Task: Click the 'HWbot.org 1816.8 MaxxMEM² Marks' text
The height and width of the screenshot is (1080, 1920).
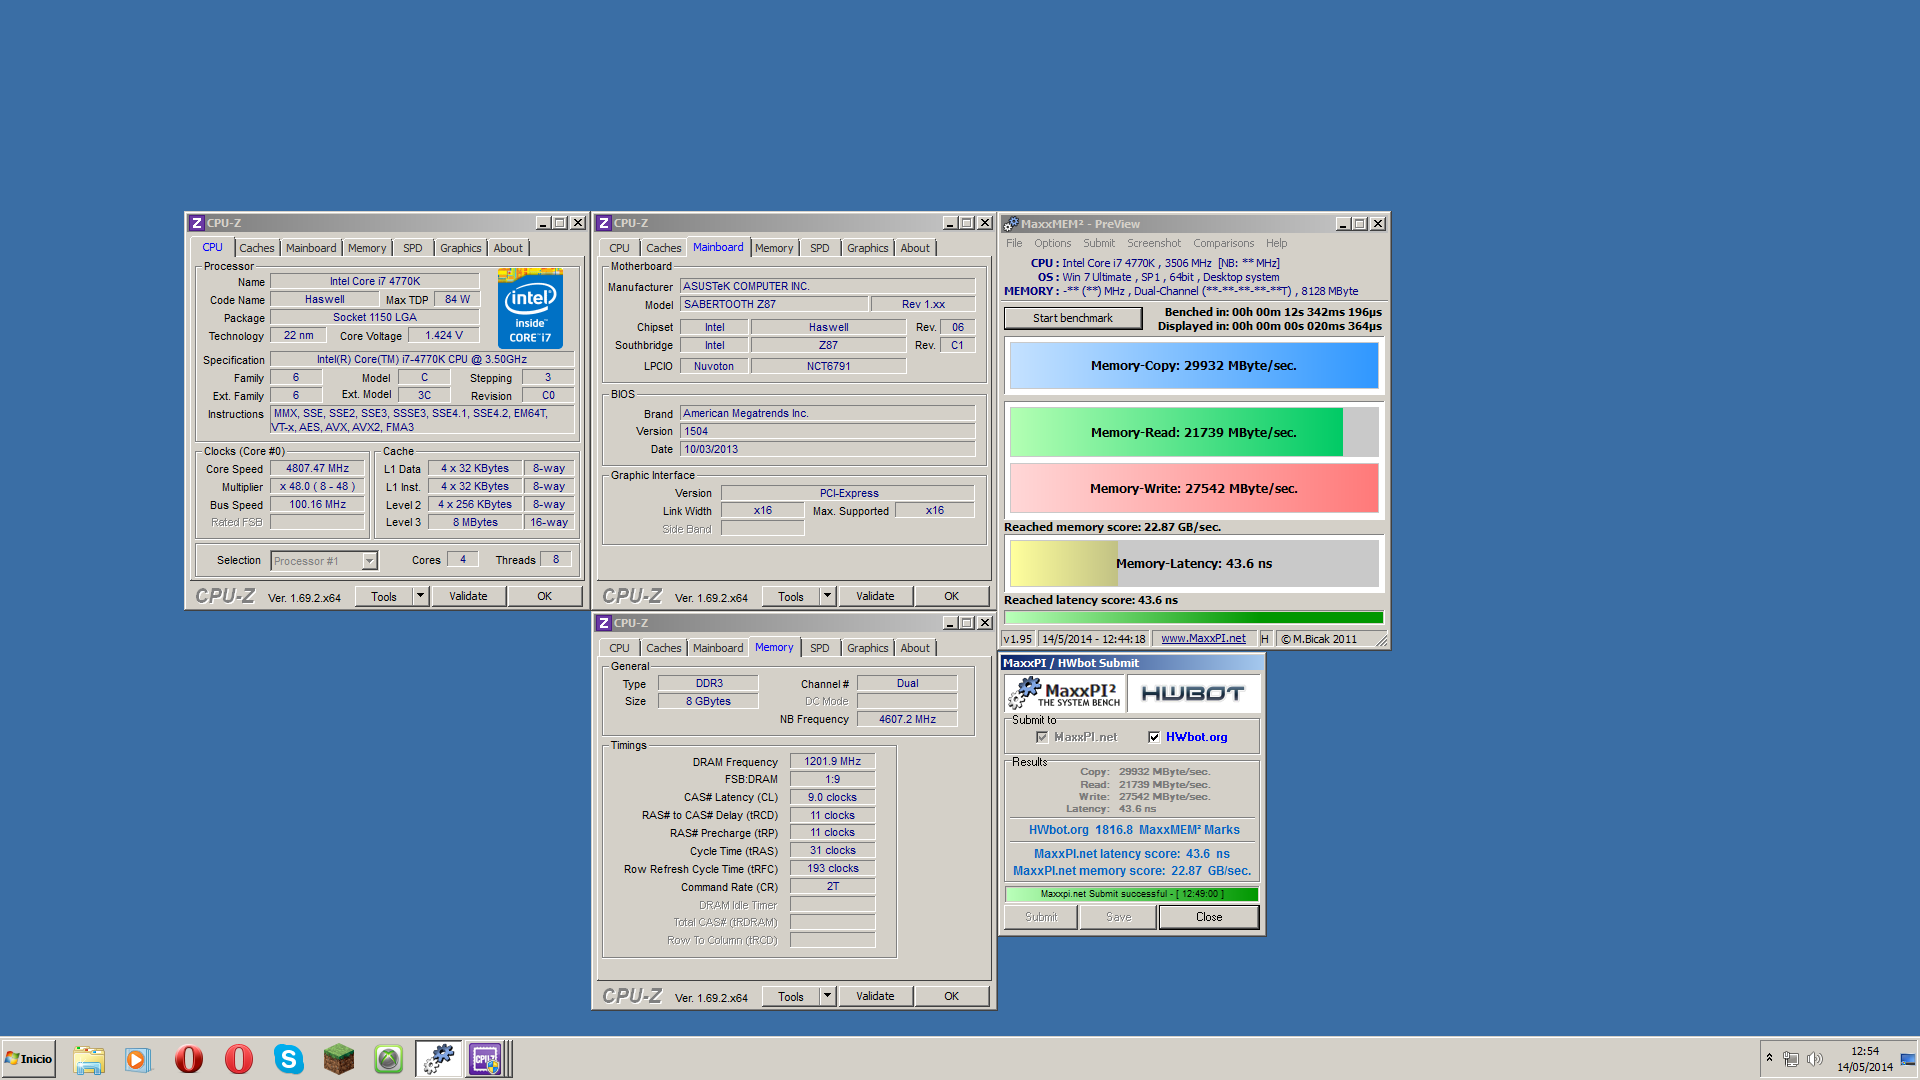Action: tap(1133, 830)
